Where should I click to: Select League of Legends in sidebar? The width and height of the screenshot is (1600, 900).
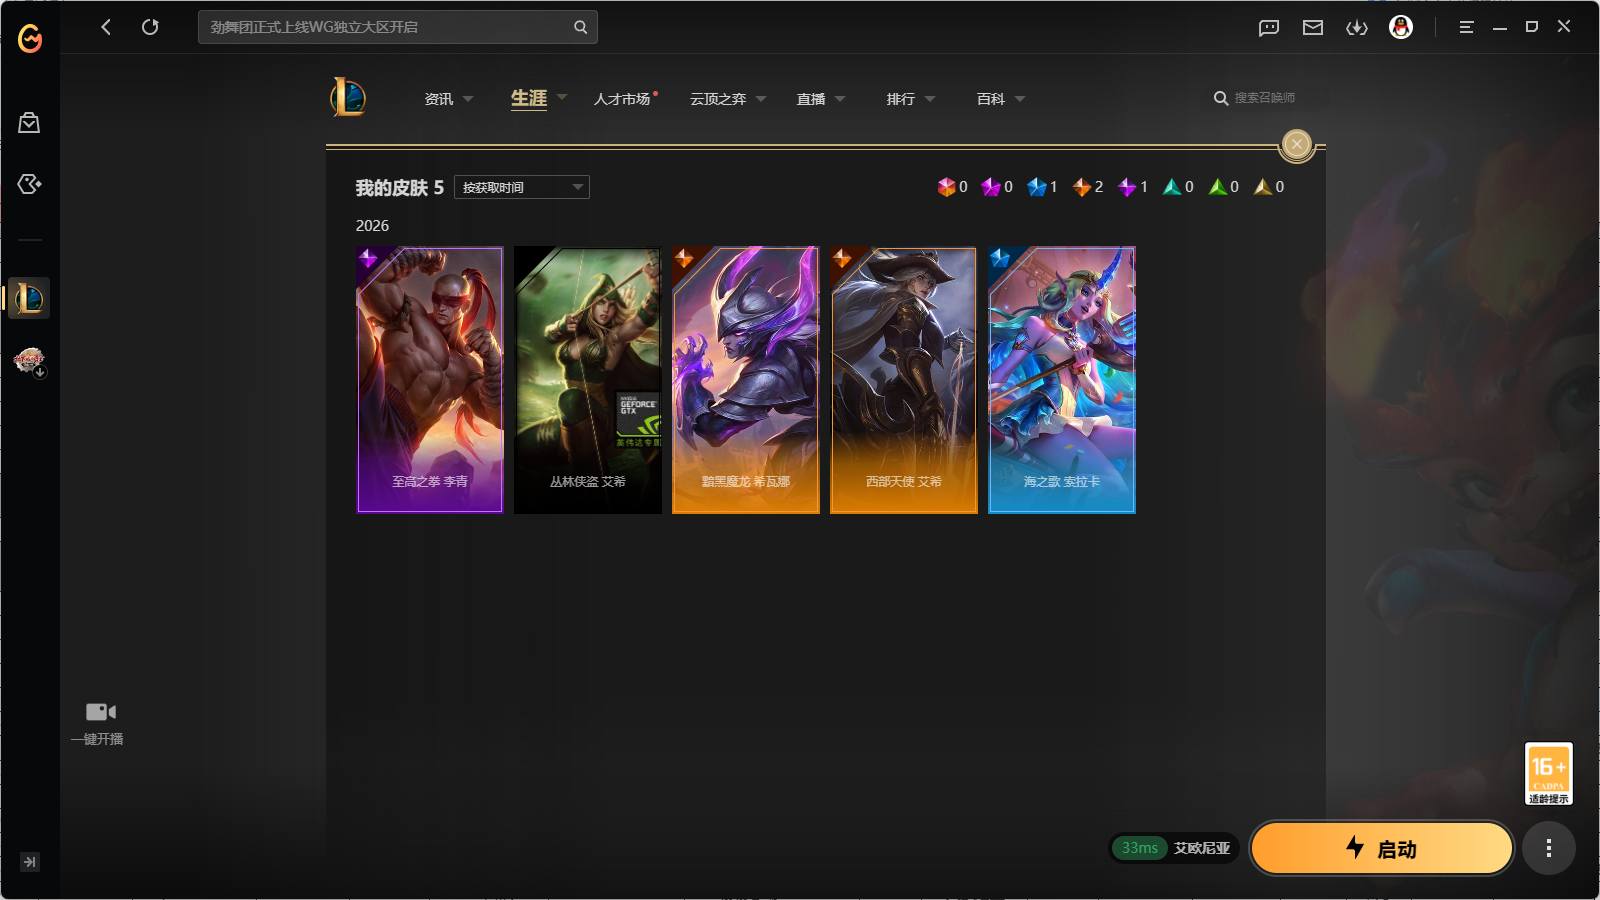(29, 298)
